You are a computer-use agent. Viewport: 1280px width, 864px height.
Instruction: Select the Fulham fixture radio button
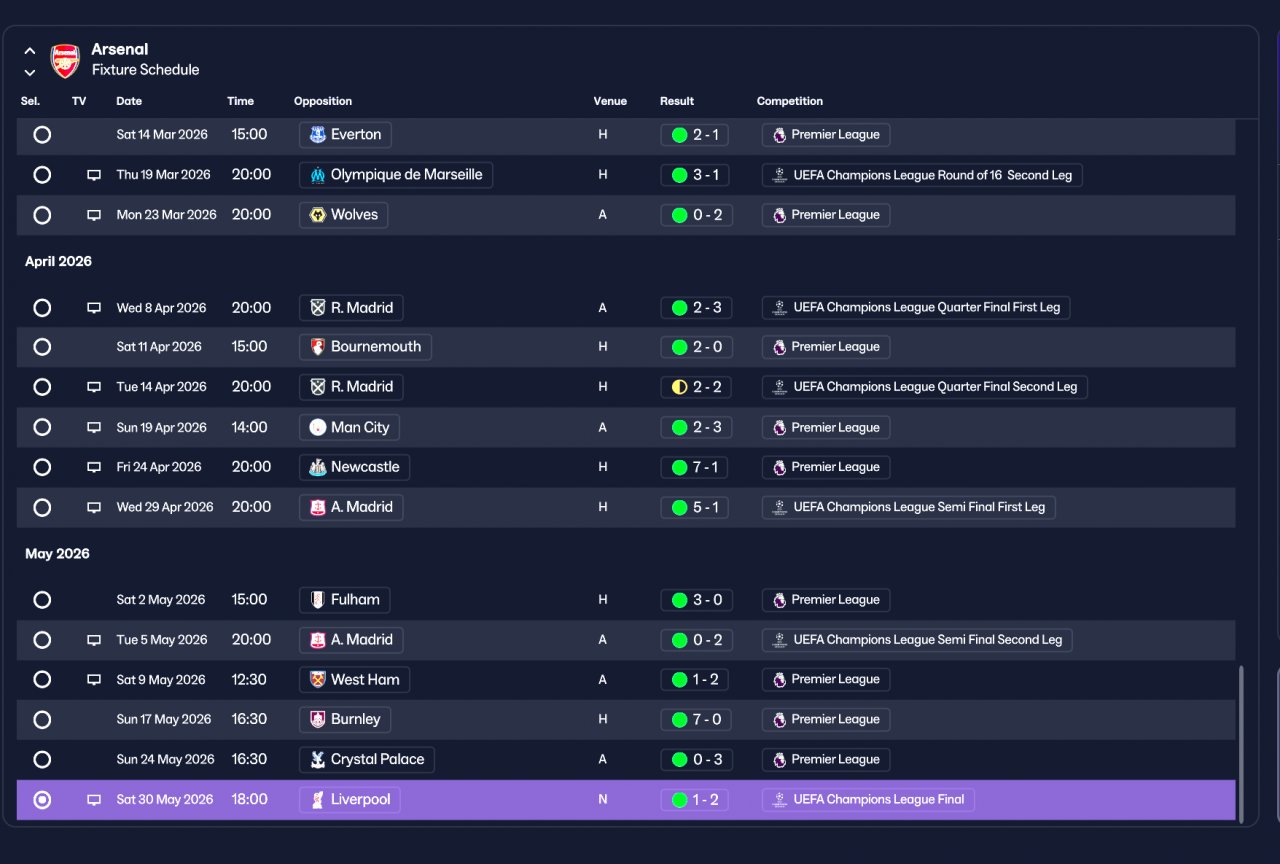[x=42, y=600]
